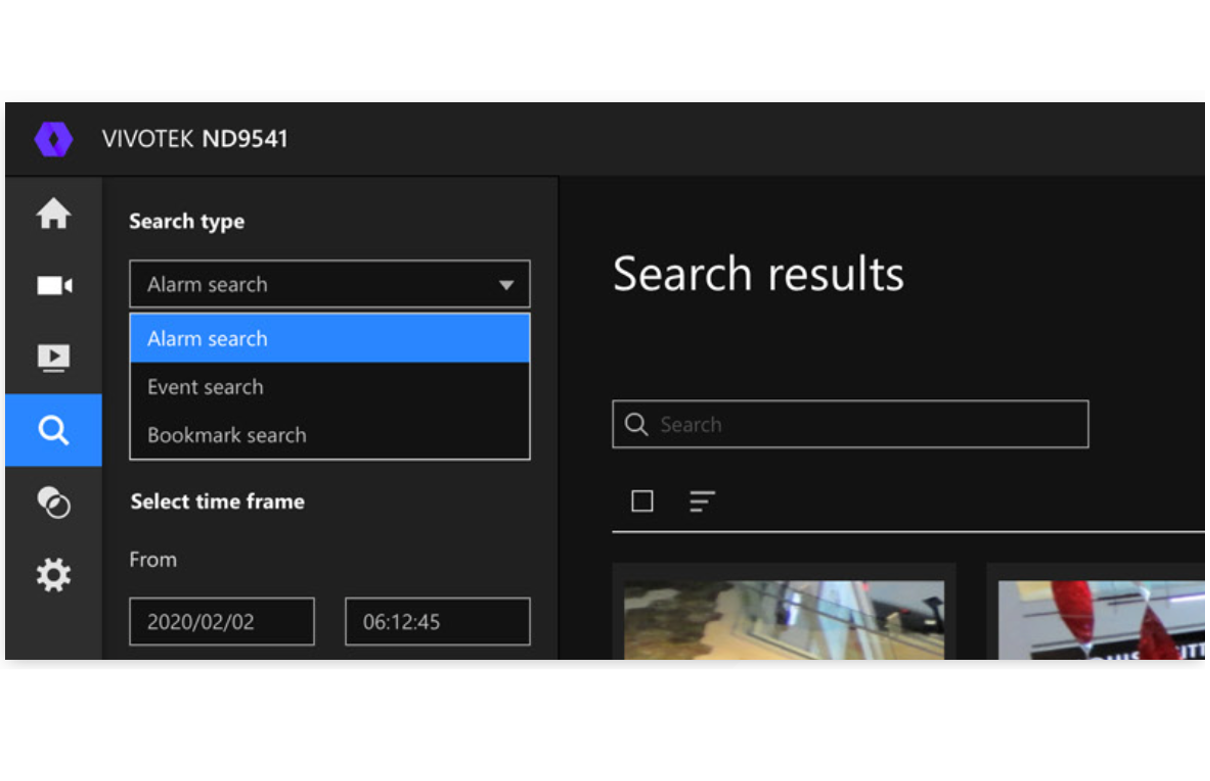Open the playback icon in sidebar
Image resolution: width=1210 pixels, height=781 pixels.
click(54, 357)
